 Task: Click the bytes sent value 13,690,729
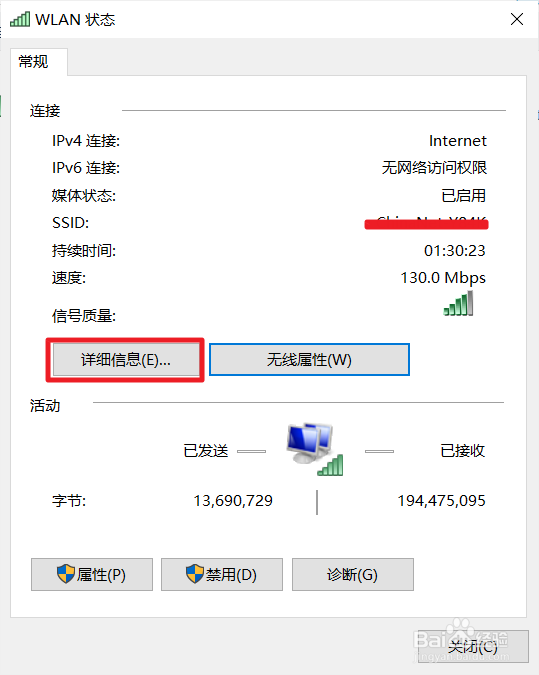point(233,501)
